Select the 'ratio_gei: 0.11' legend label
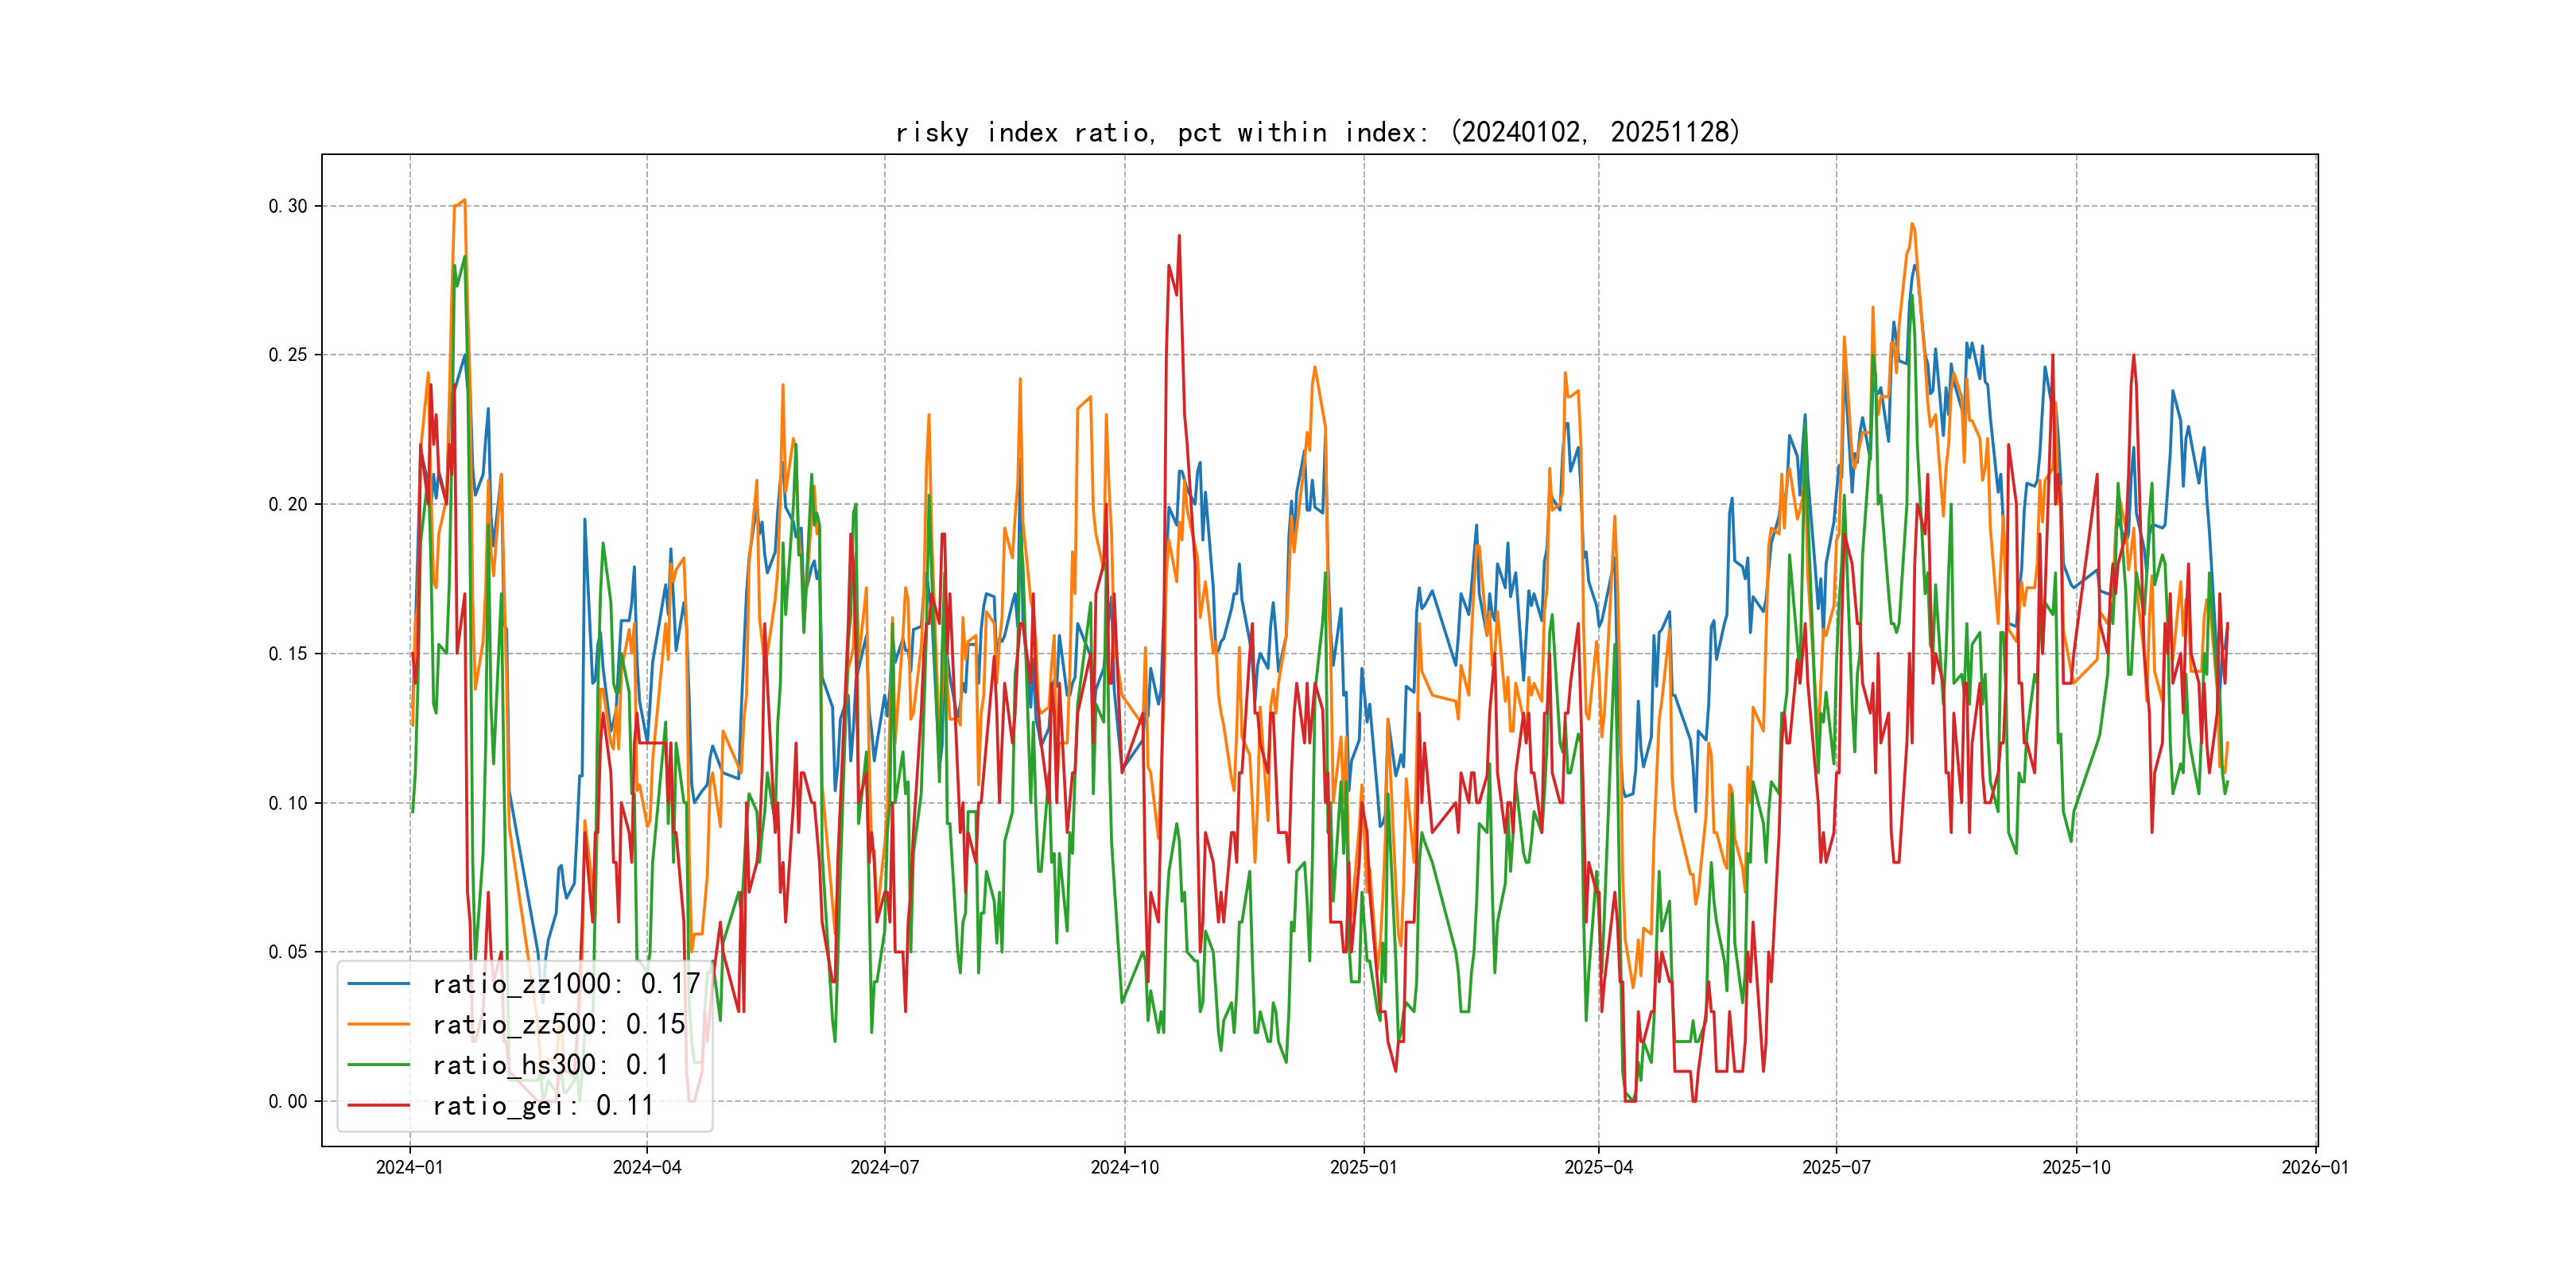The width and height of the screenshot is (2576, 1288). [543, 1105]
